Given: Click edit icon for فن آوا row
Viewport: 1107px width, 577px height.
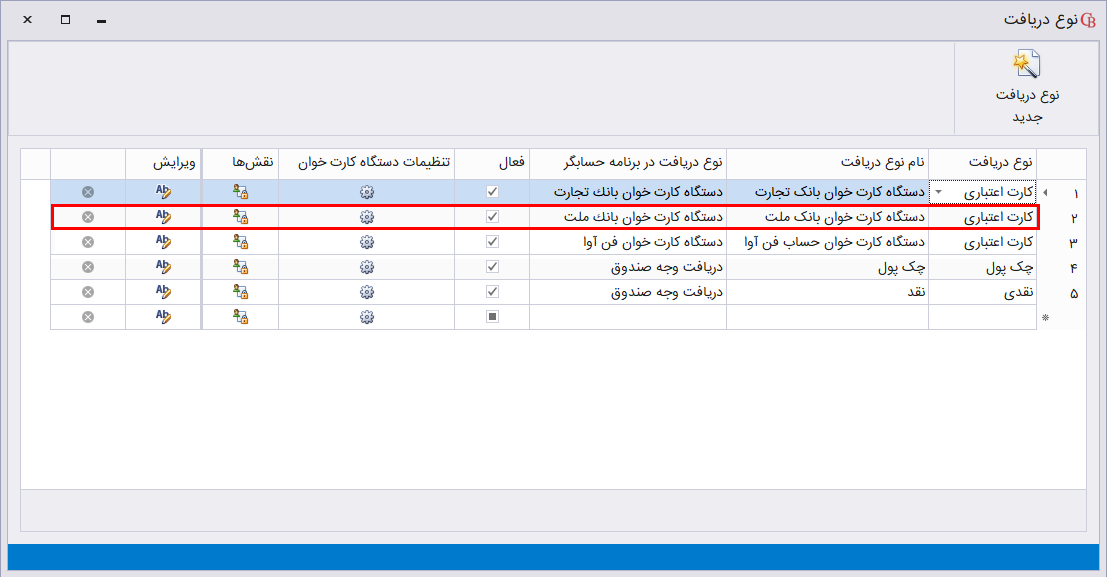Looking at the screenshot, I should [x=163, y=242].
